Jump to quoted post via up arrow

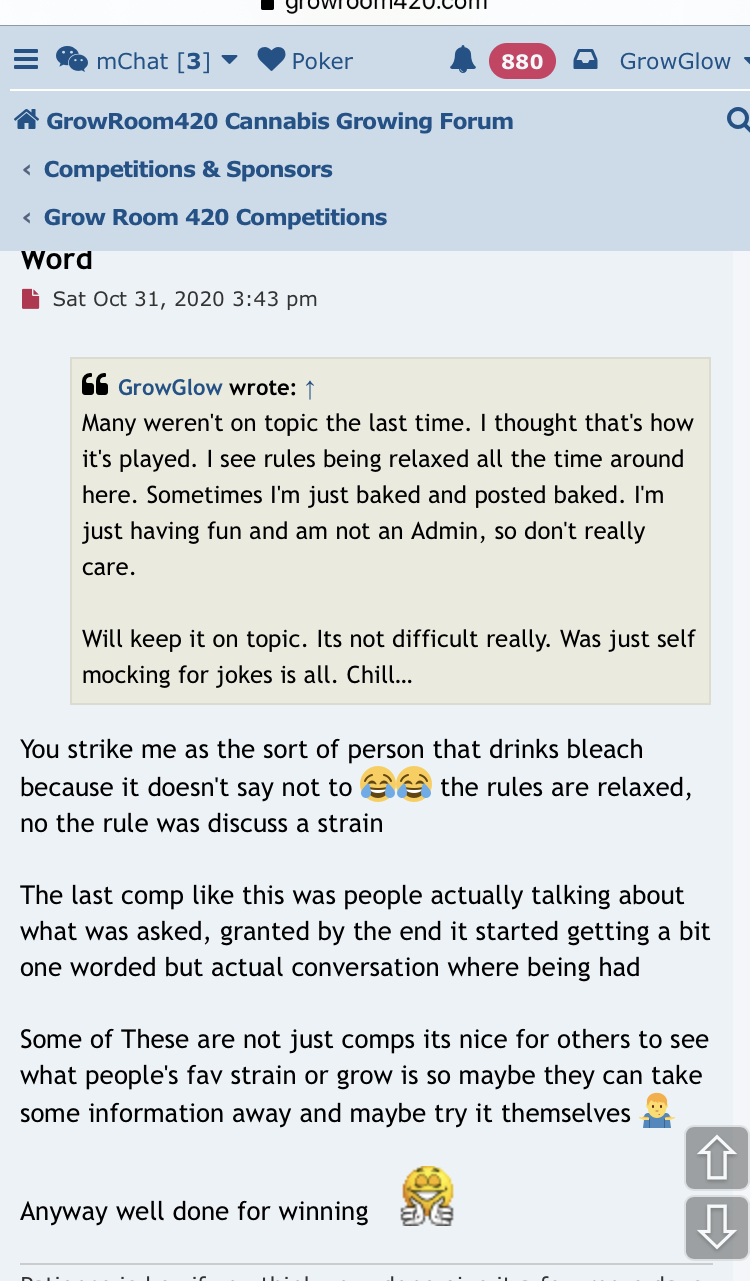coord(310,387)
